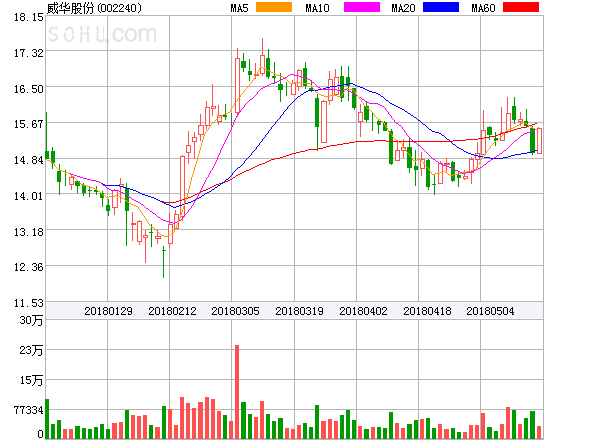This screenshot has height=440, width=600.
Task: Click the 18.15 price axis label
Action: coord(29,17)
